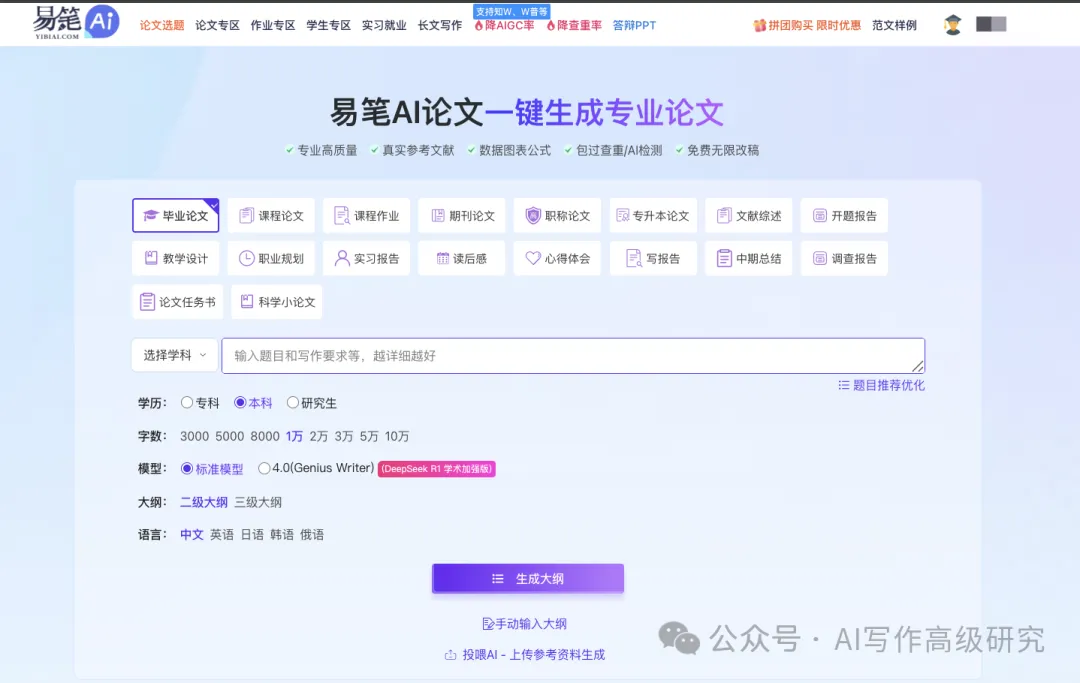The width and height of the screenshot is (1080, 683).
Task: Open 长文写作 in top navigation
Action: coord(439,25)
